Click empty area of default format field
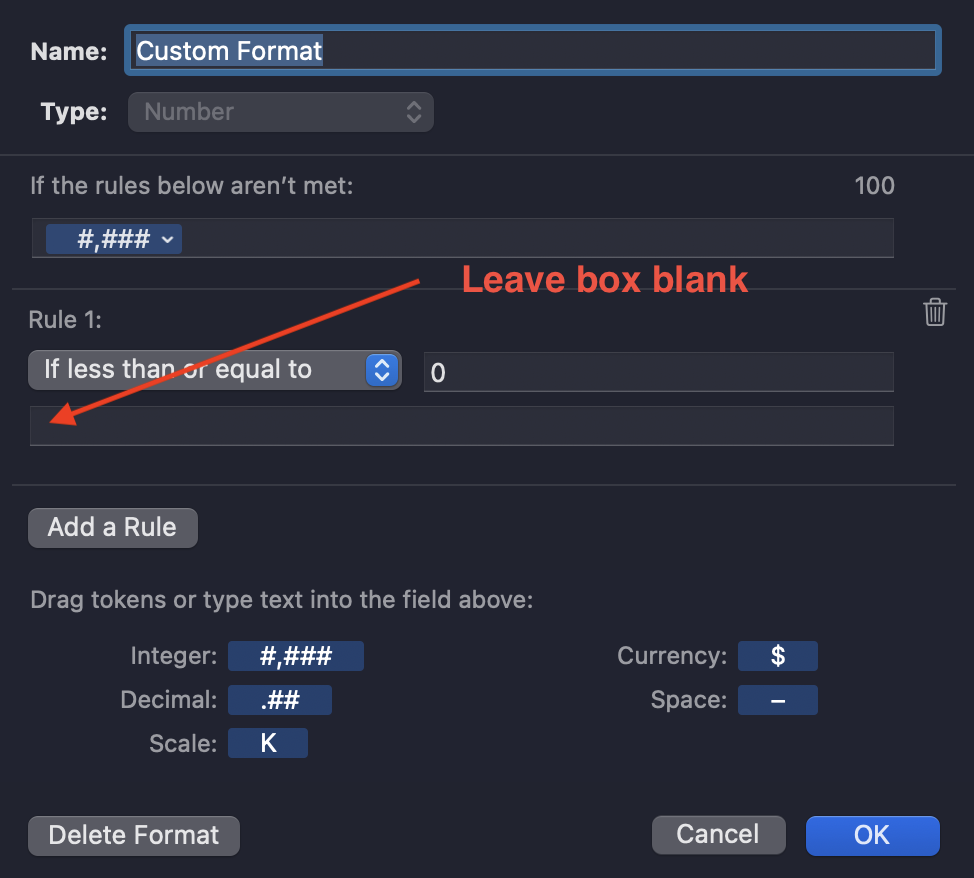This screenshot has height=878, width=974. pos(540,239)
